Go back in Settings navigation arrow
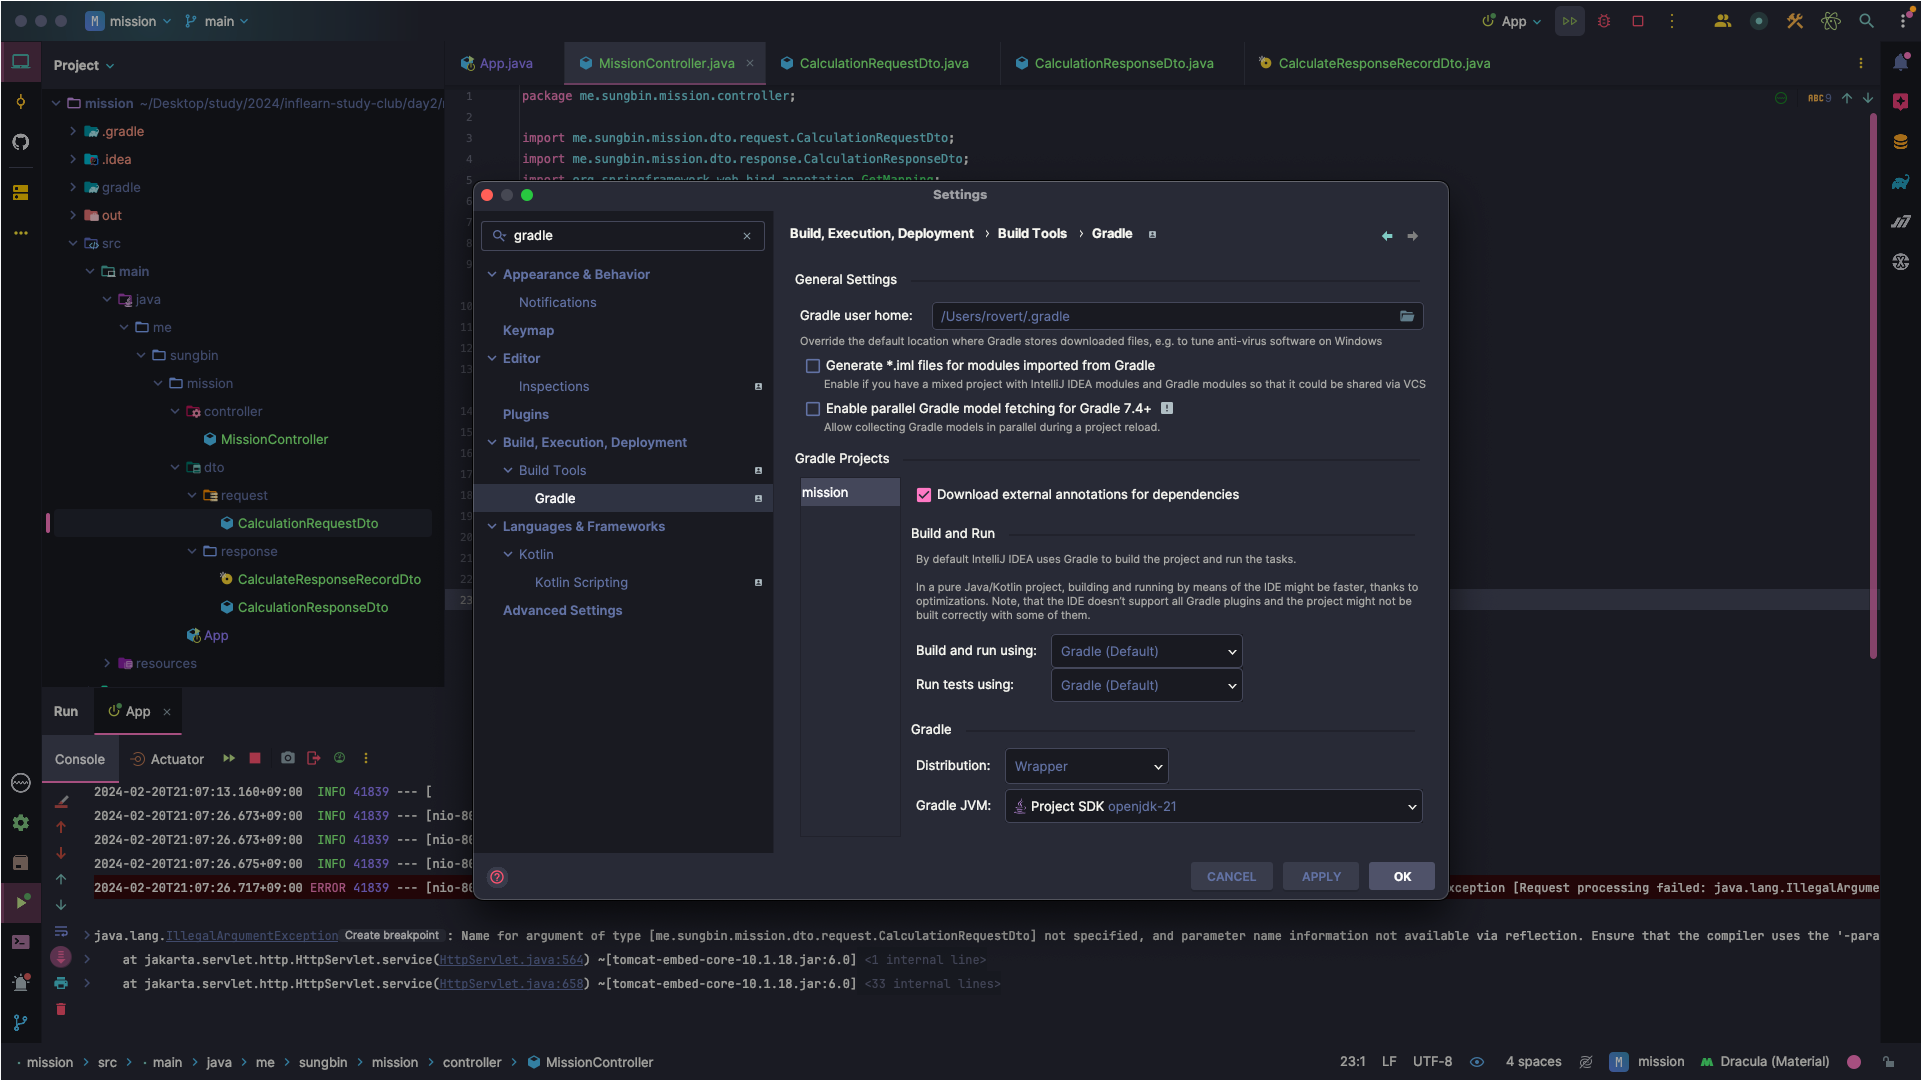This screenshot has height=1080, width=1921. tap(1387, 236)
